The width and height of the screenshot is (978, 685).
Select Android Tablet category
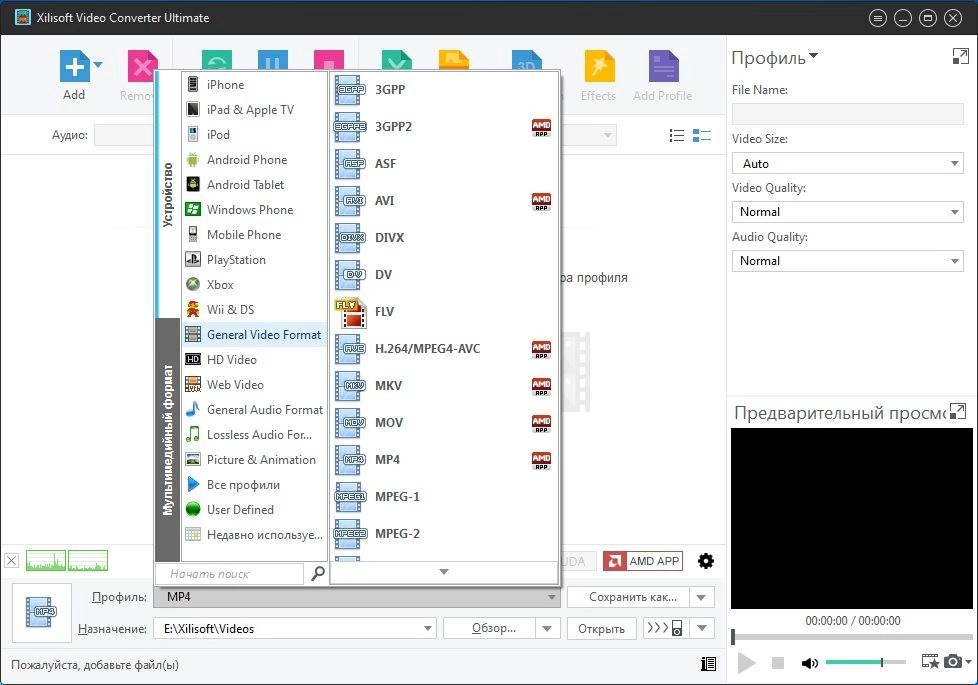click(254, 184)
